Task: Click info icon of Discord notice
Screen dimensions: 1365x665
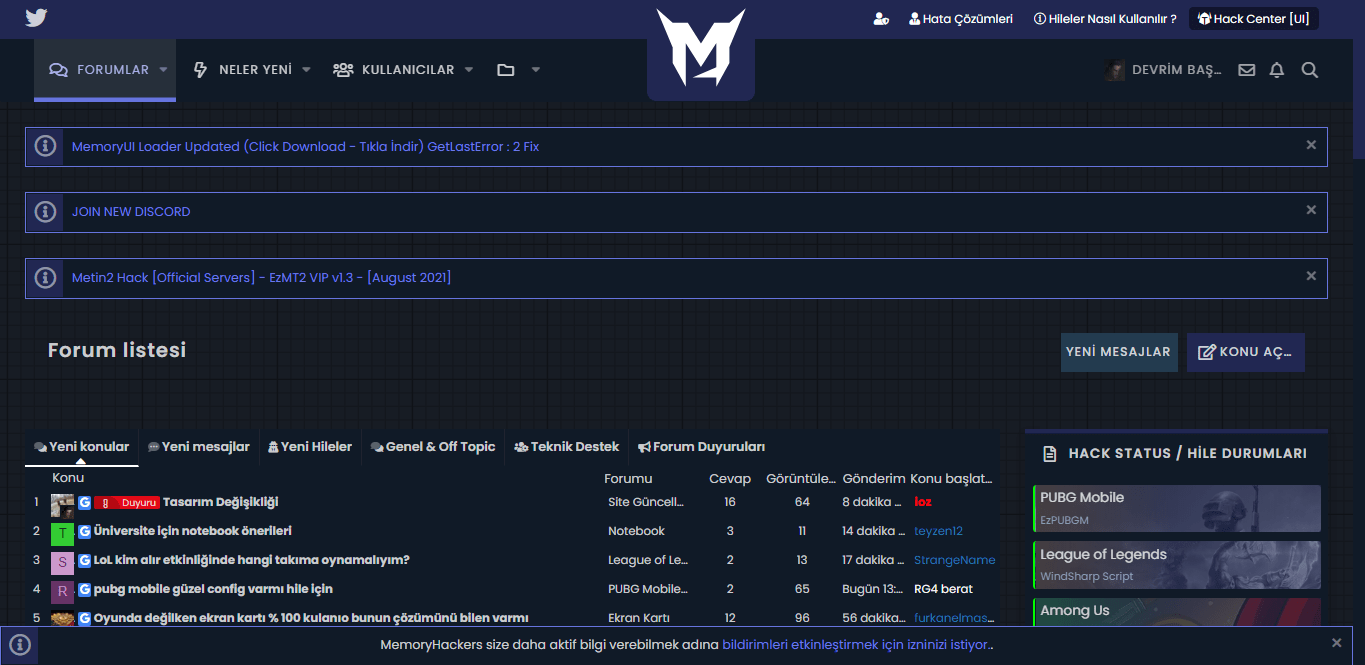Action: pyautogui.click(x=45, y=212)
